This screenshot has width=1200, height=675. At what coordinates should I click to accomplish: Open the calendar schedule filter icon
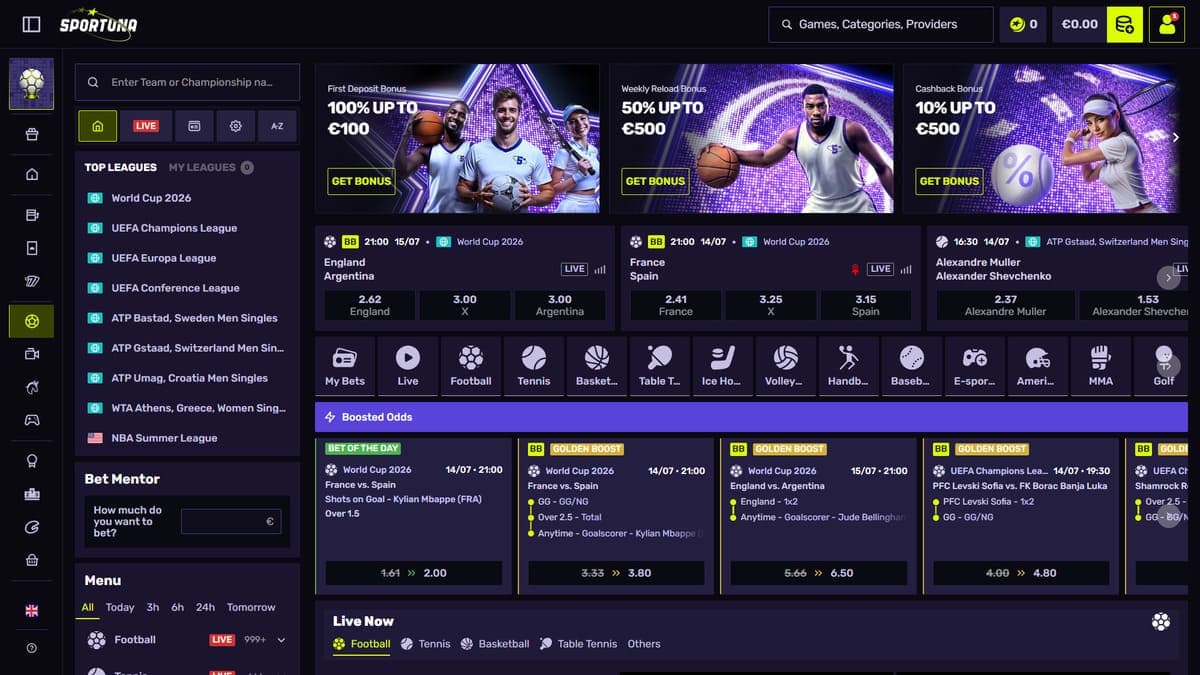(x=194, y=126)
